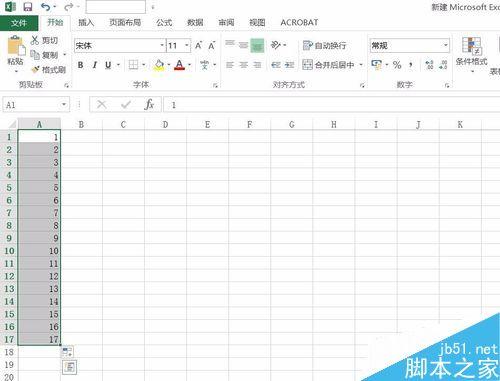
Task: Apply the yellow fill color bucket
Action: 159,65
